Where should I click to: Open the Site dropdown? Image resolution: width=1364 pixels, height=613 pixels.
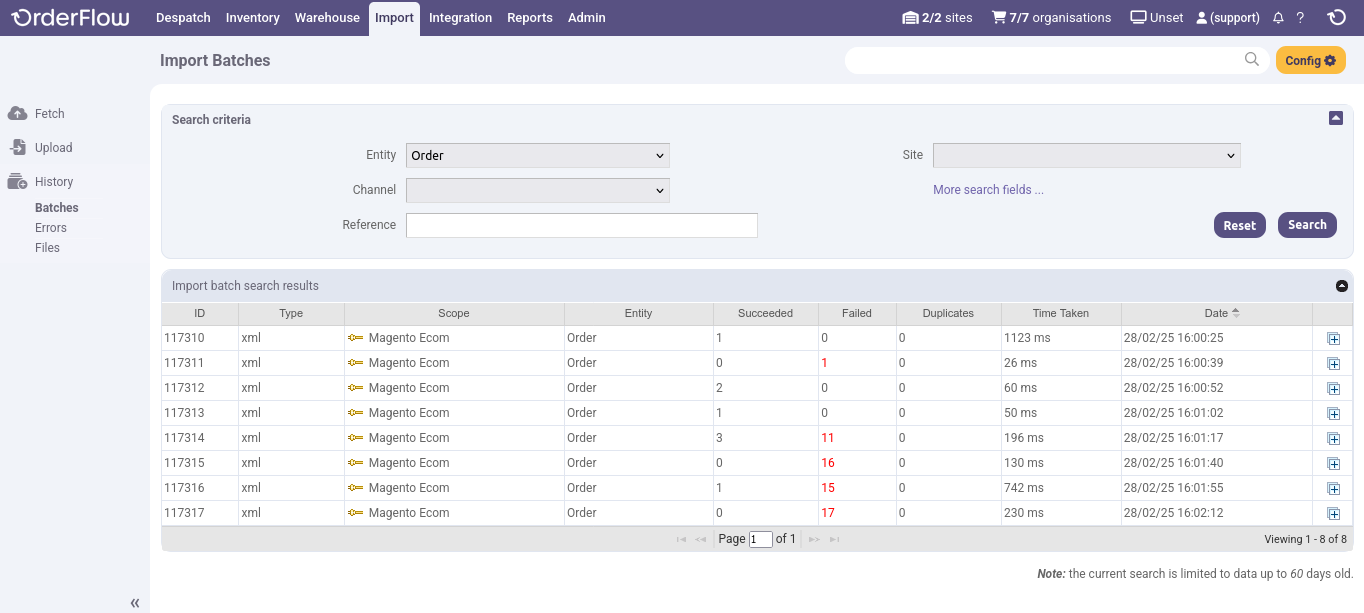click(x=1086, y=155)
